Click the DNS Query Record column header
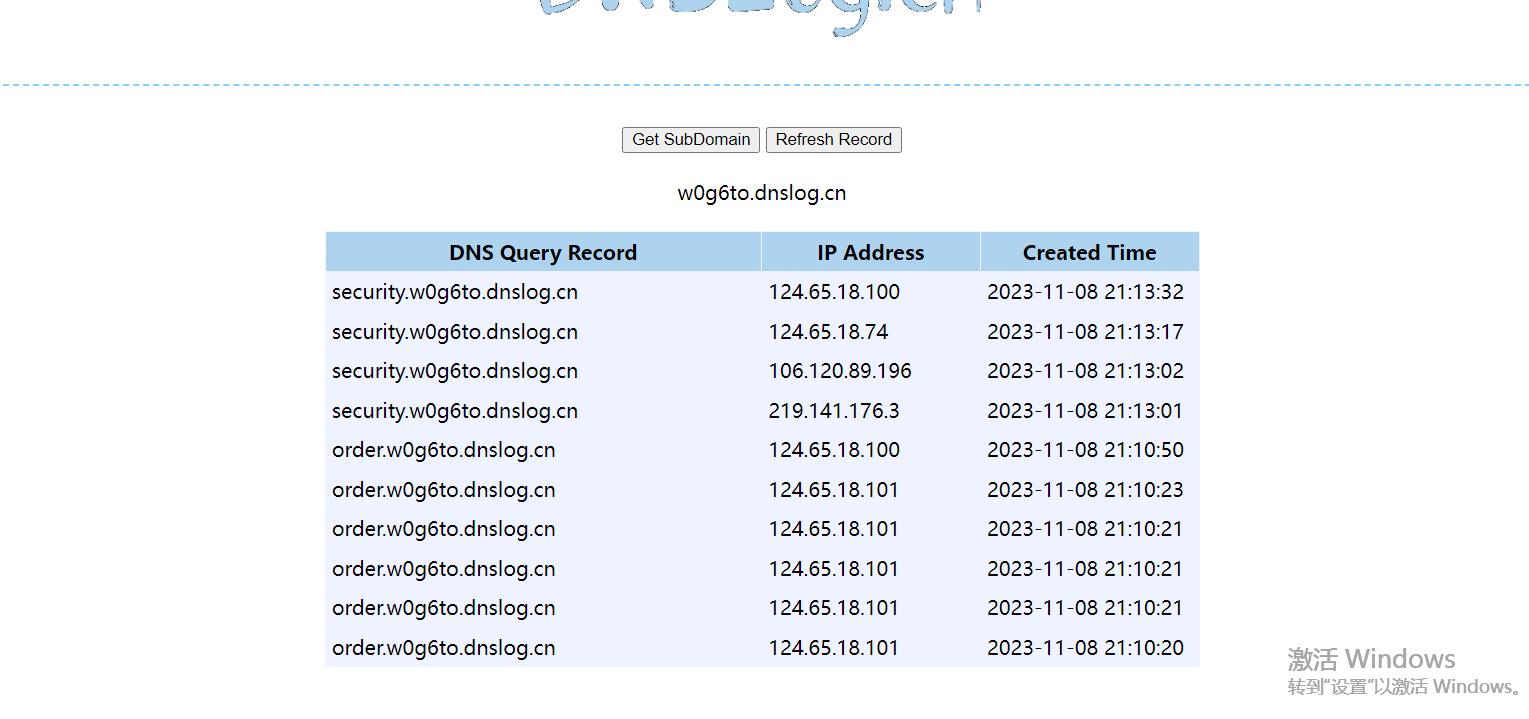 (543, 252)
